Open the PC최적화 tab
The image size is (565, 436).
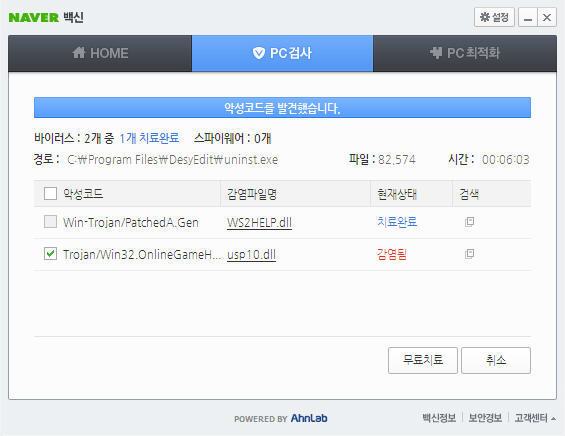[x=465, y=53]
